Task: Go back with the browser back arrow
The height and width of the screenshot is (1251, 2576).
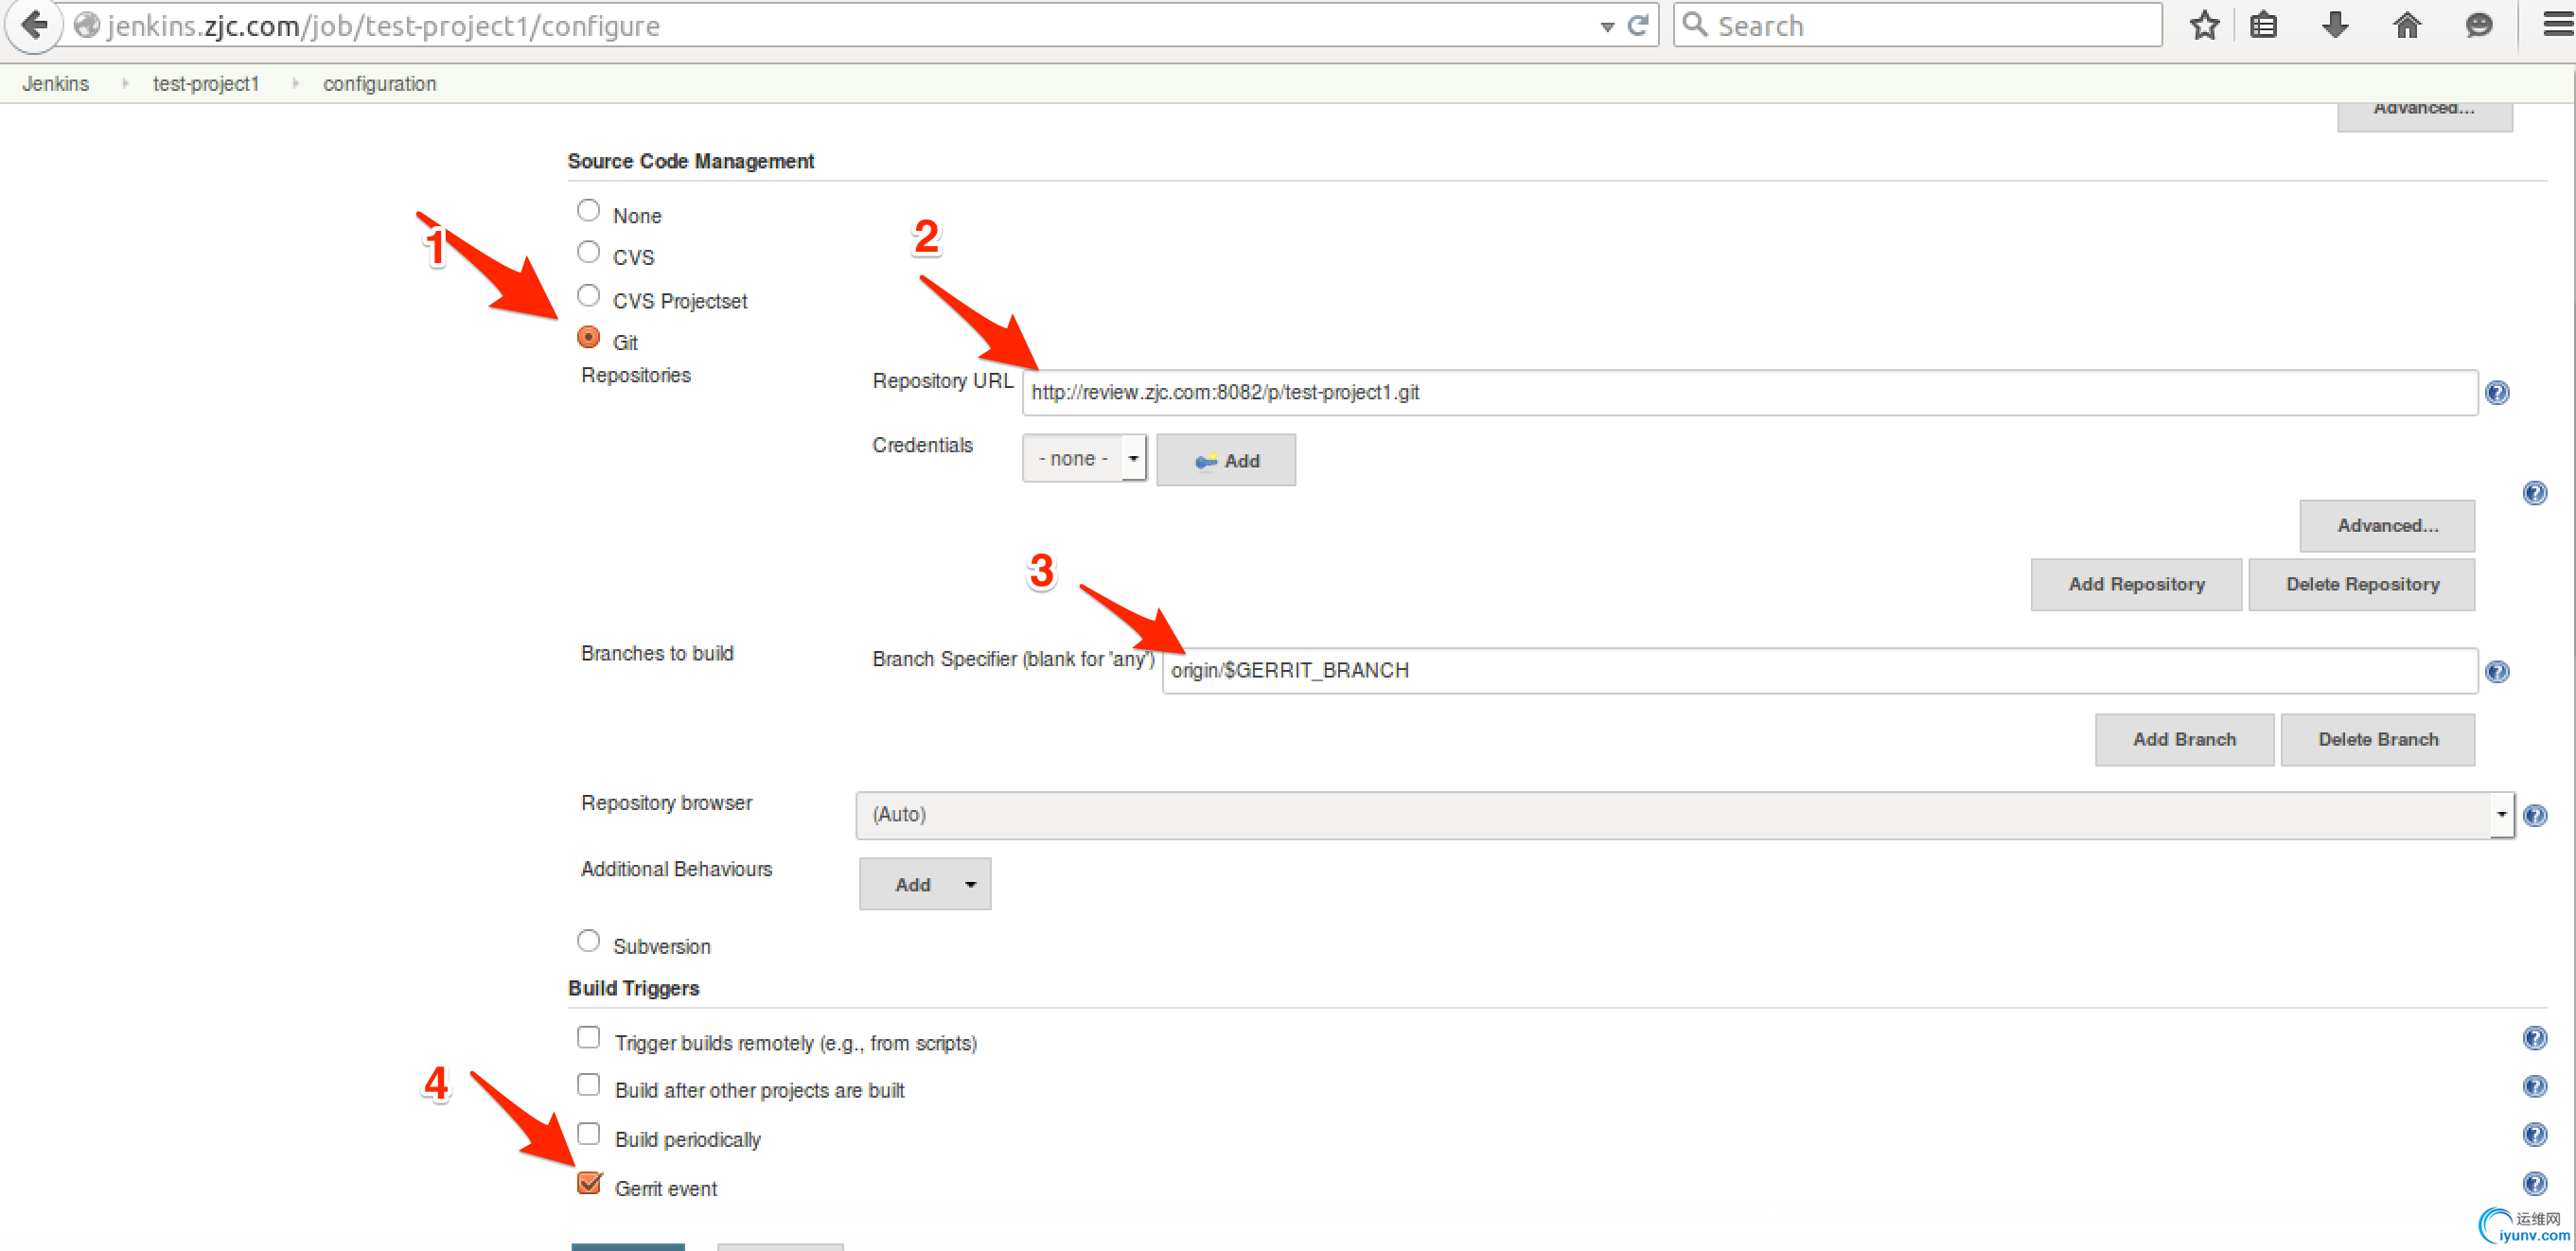Action: click(34, 24)
